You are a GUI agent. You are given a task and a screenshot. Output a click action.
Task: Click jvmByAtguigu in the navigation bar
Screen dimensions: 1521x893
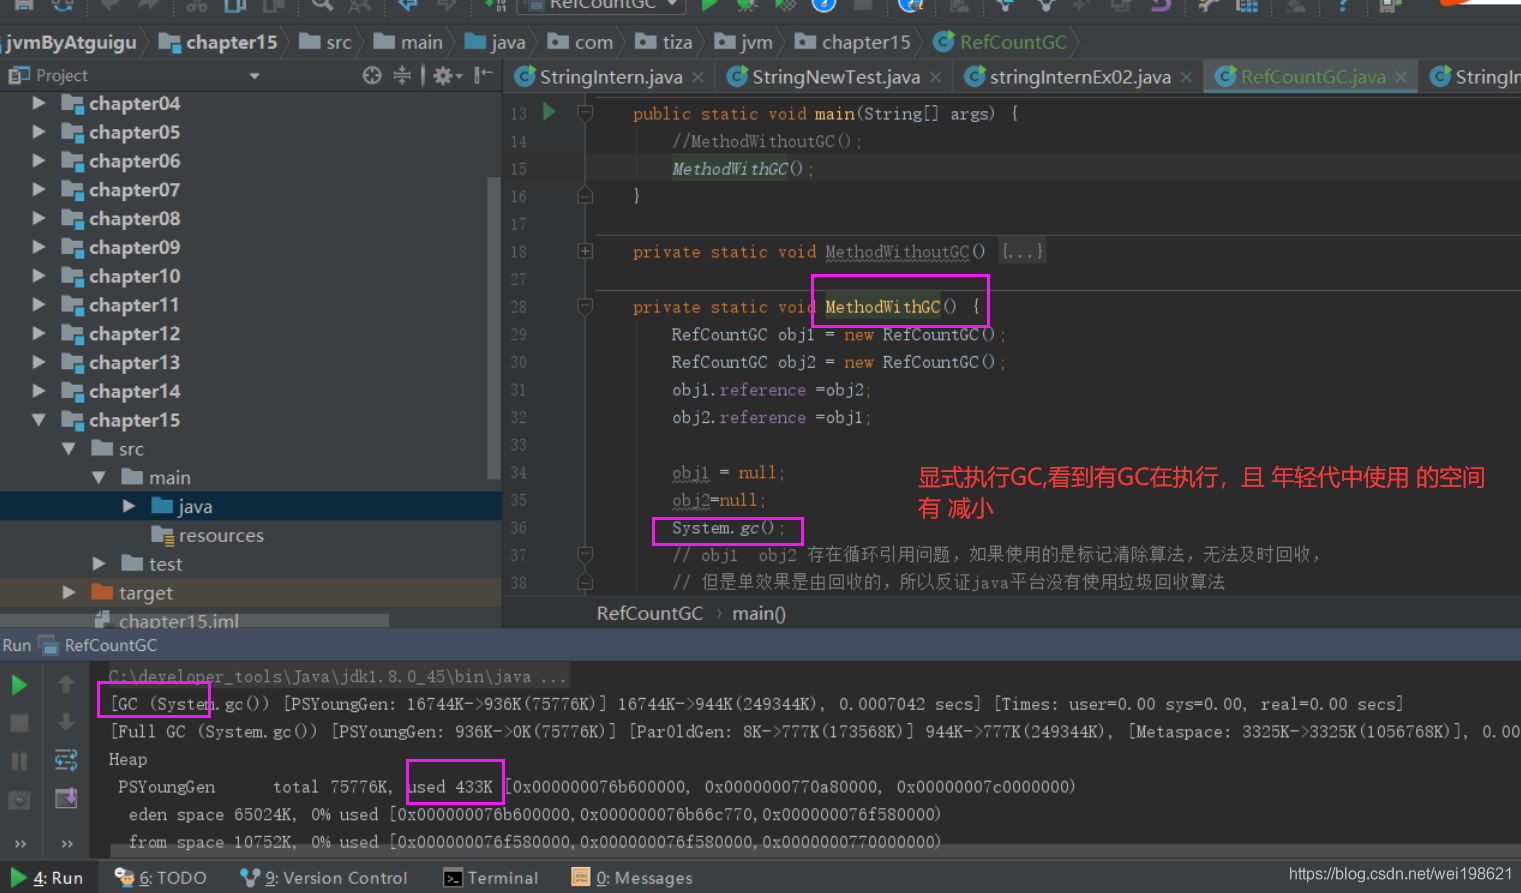click(70, 42)
